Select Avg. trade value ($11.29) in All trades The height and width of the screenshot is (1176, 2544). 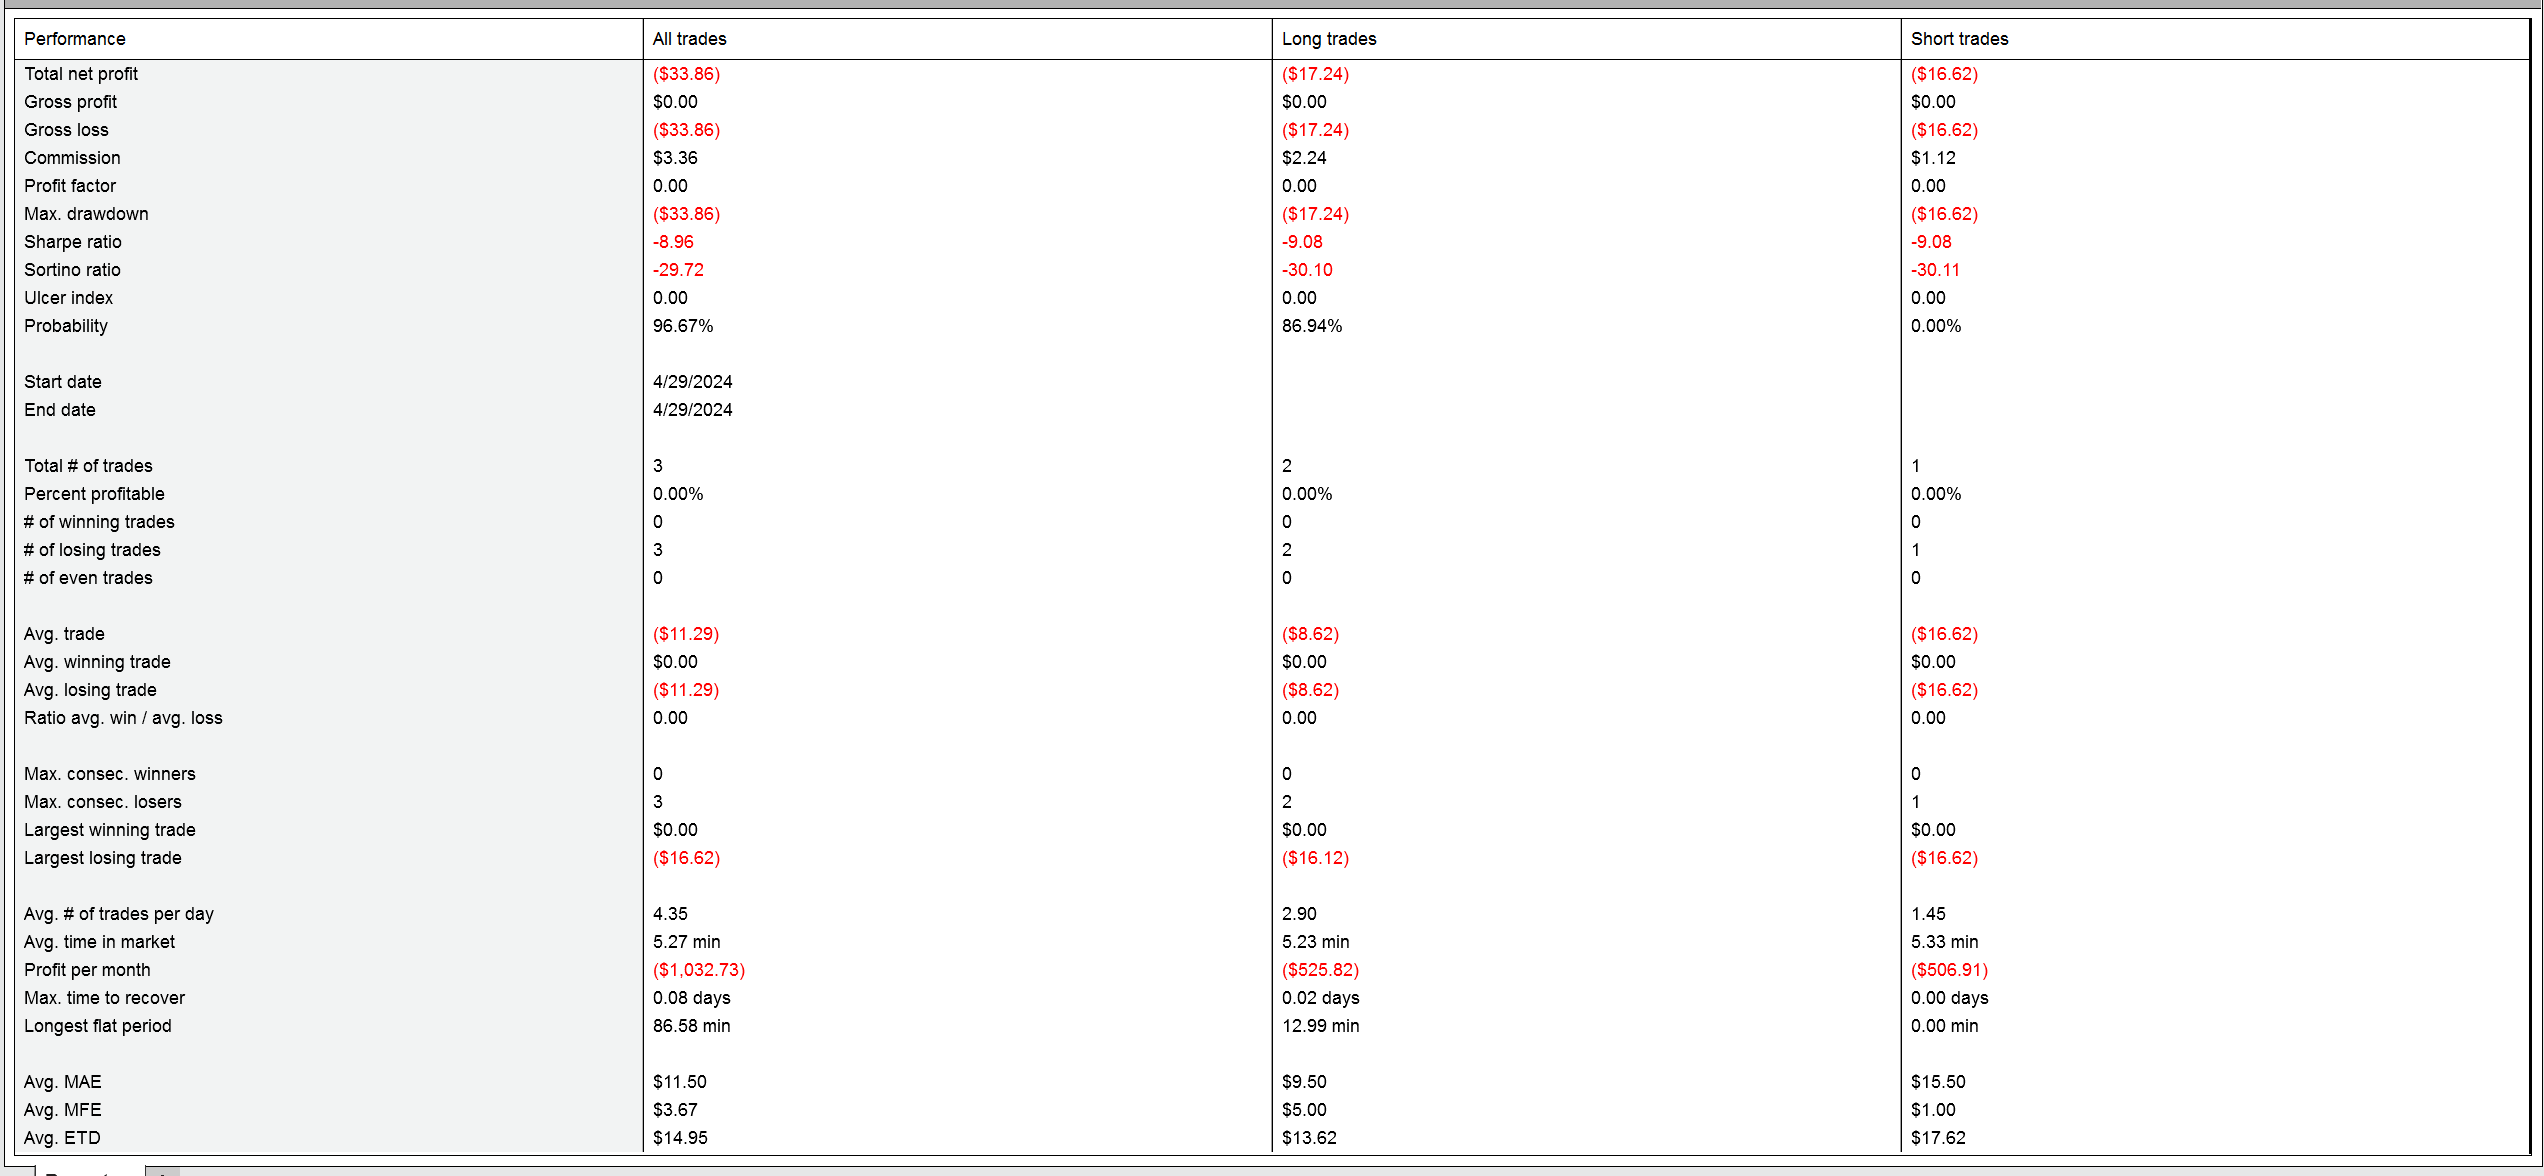coord(686,634)
